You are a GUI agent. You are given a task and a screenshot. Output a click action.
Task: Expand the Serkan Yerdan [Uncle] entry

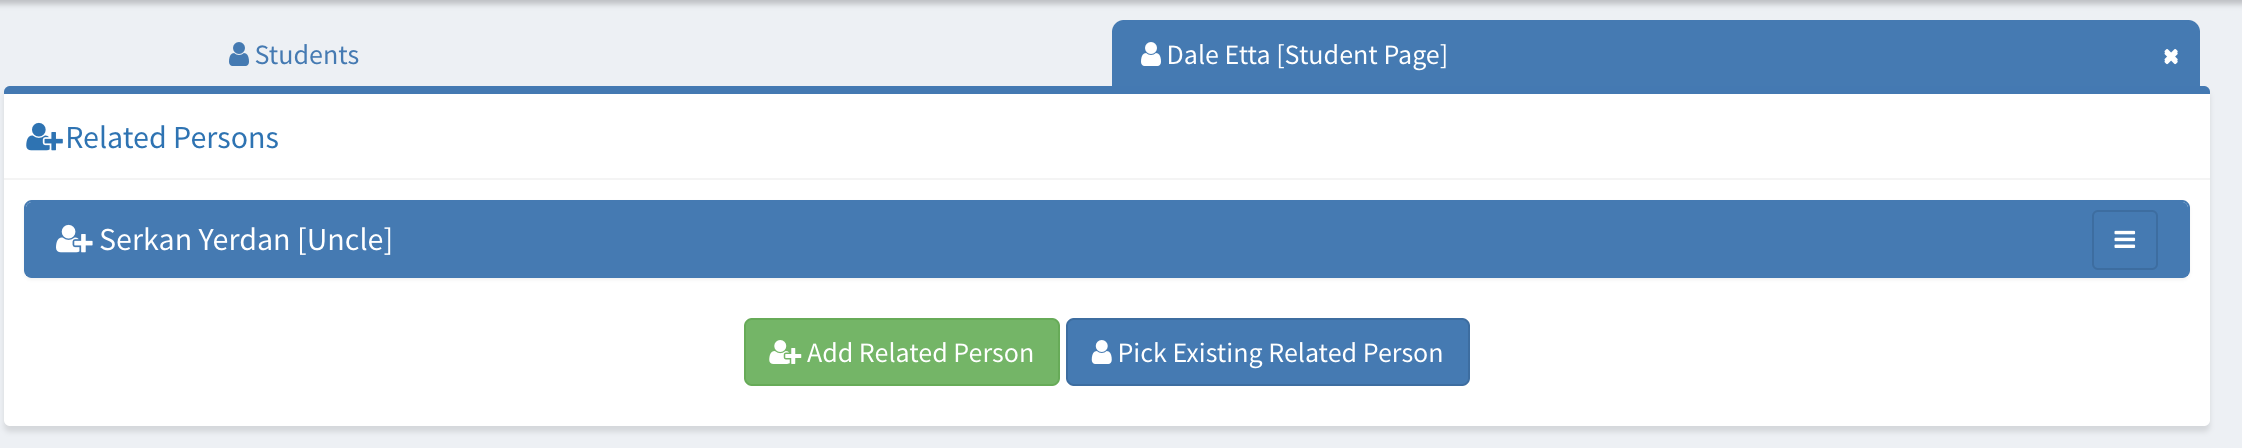(1107, 239)
